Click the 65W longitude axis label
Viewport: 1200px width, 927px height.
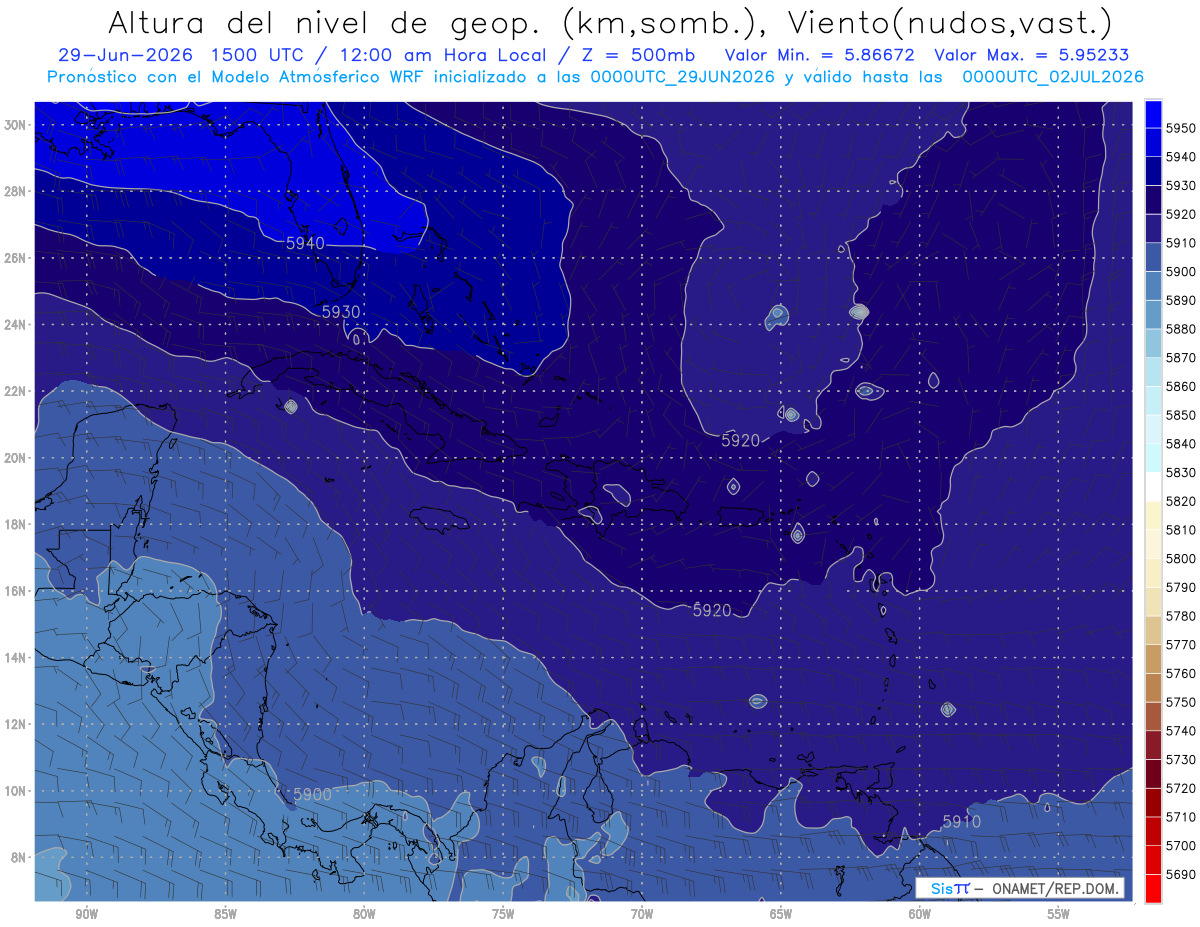coord(781,914)
